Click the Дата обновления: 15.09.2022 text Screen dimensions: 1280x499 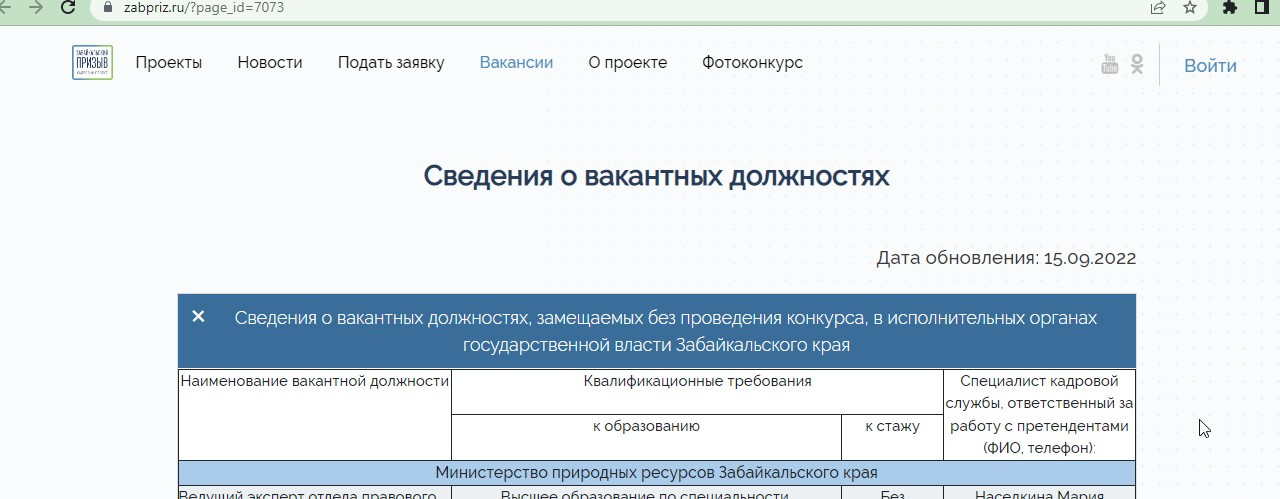click(x=1006, y=258)
